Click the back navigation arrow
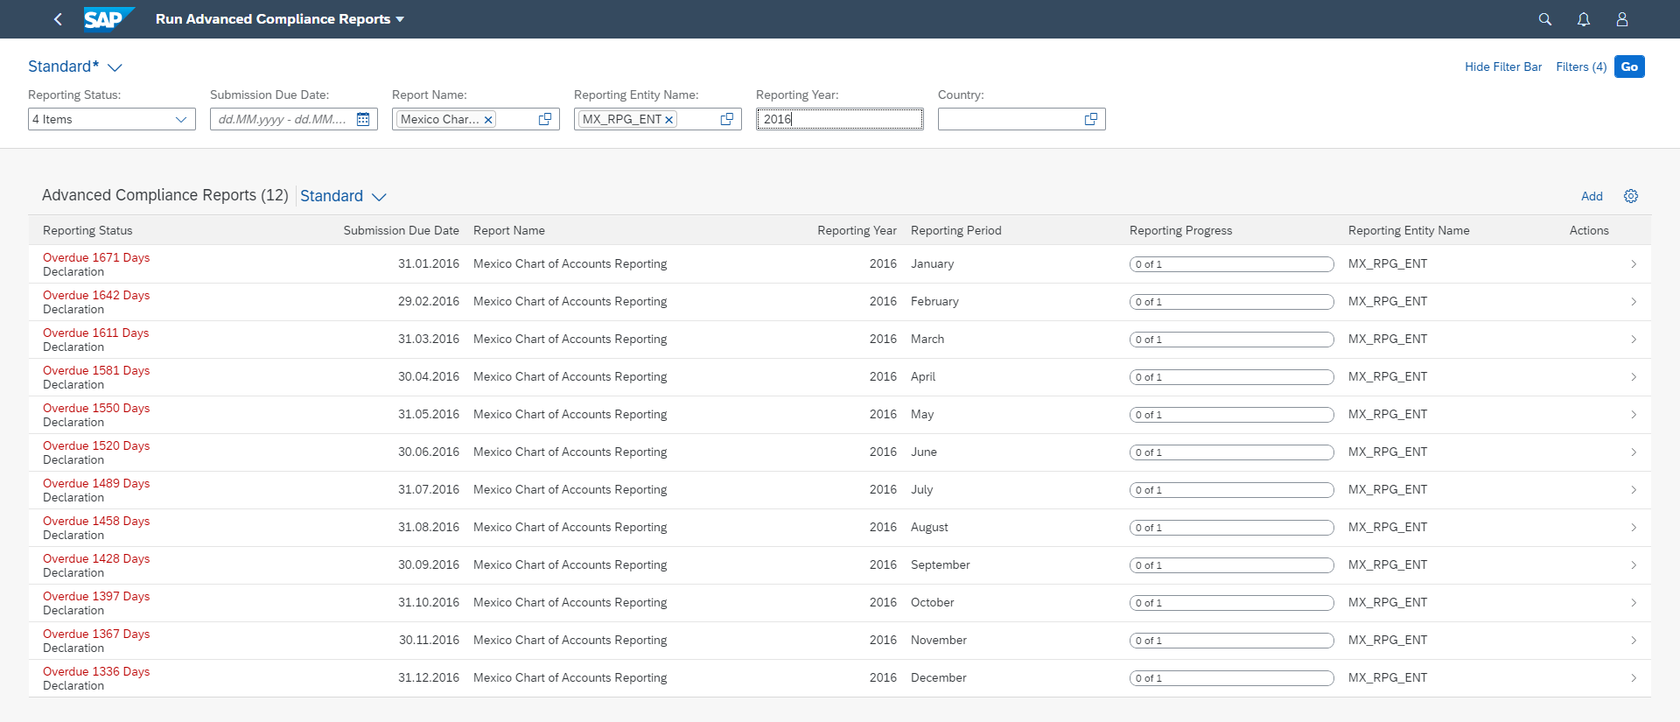Screen dimensions: 1680x722 (58, 19)
